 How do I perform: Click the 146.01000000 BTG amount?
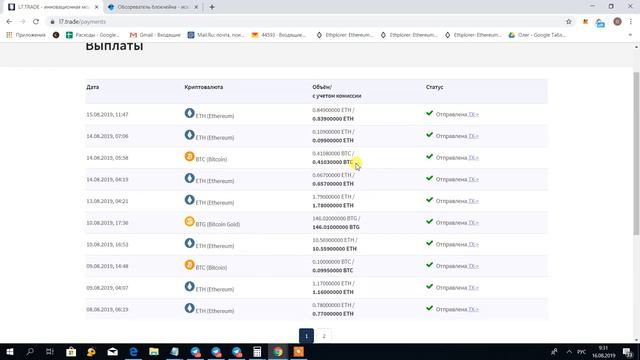pyautogui.click(x=336, y=227)
